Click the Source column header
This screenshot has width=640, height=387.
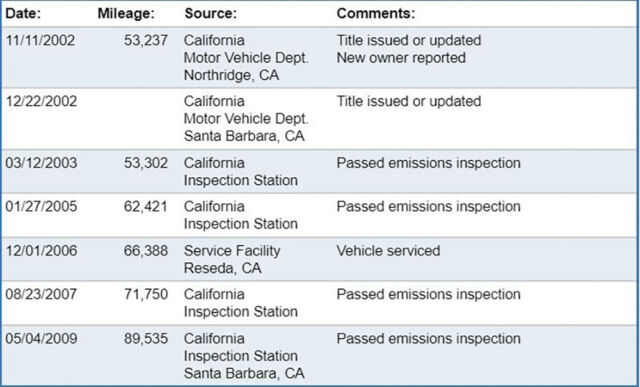click(211, 14)
